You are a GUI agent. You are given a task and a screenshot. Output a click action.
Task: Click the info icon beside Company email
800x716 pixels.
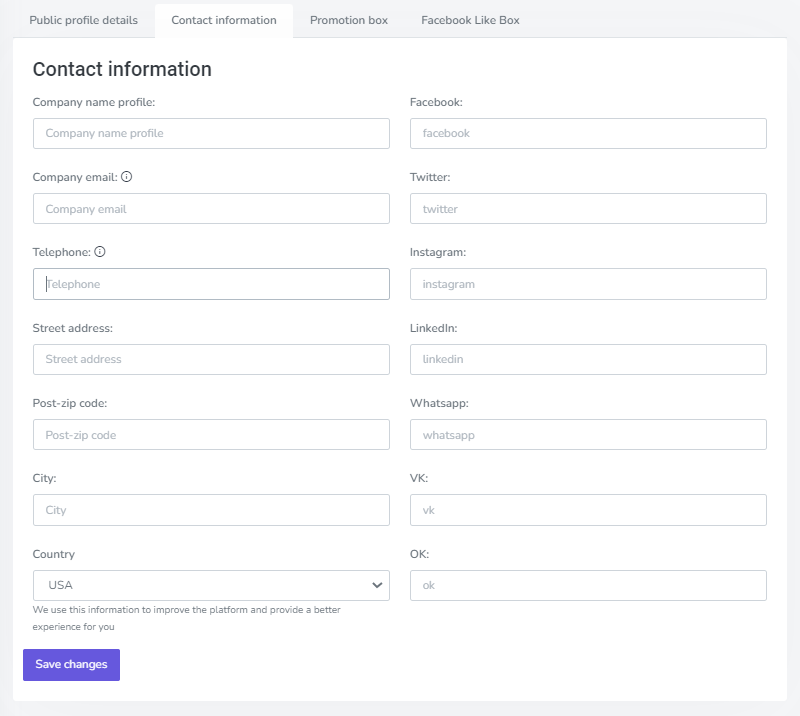pos(127,177)
